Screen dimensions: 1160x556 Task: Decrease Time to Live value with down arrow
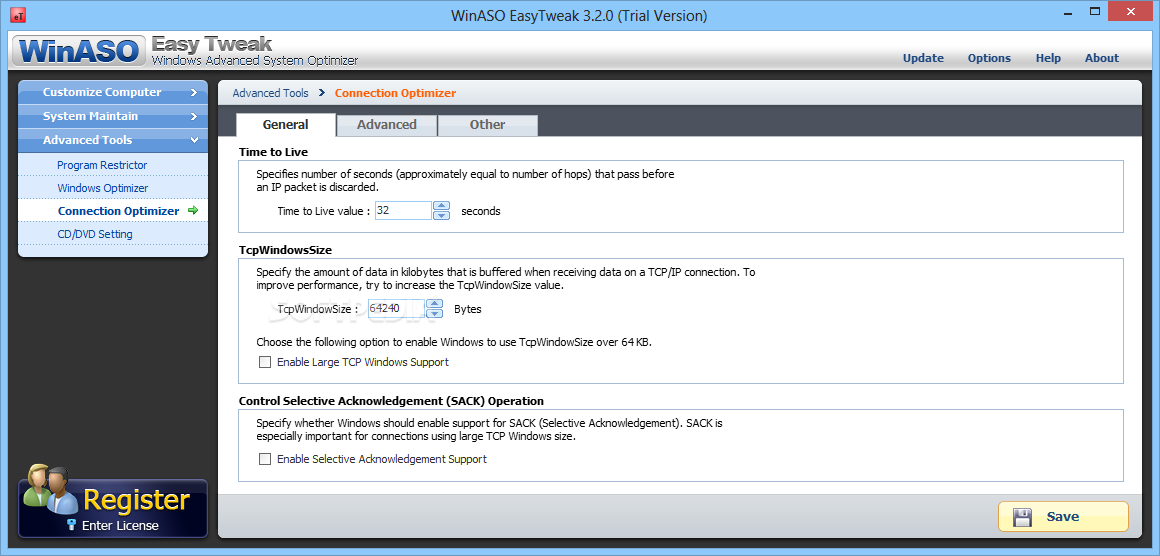[442, 215]
